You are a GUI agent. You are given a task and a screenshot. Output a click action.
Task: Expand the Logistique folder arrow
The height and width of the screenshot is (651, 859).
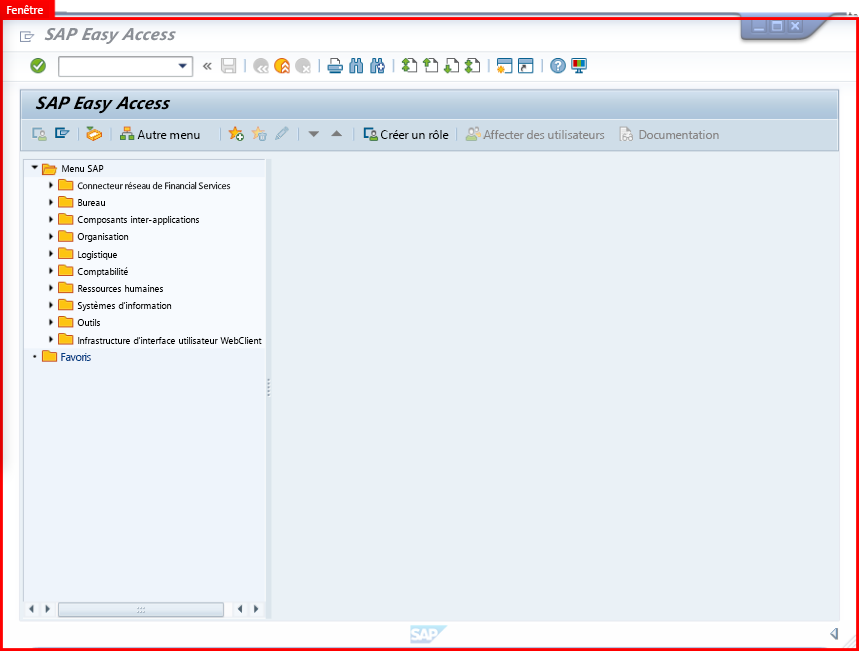51,254
